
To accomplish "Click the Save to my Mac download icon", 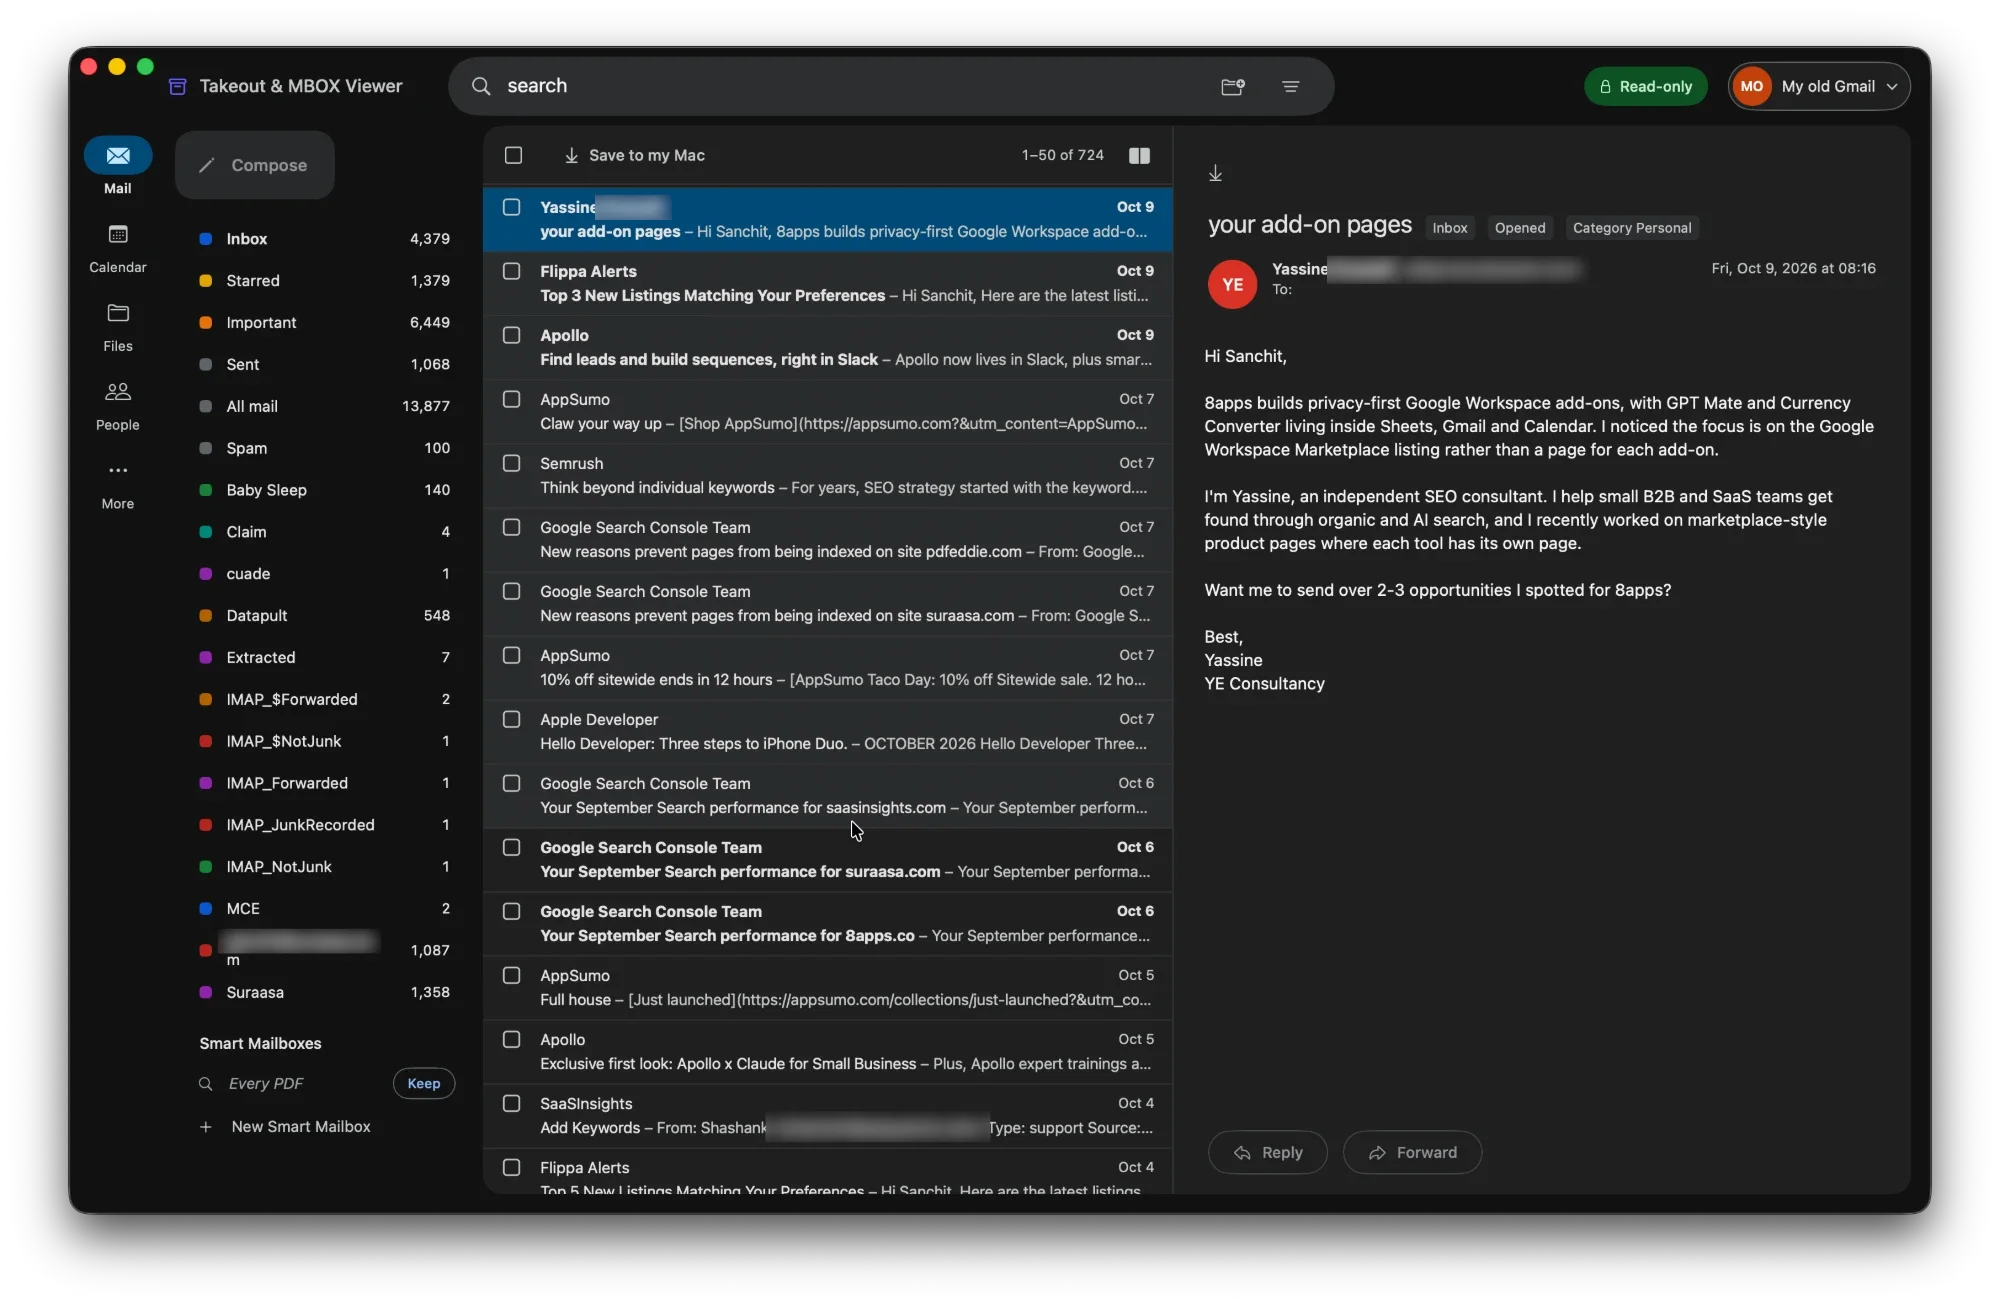I will 571,156.
